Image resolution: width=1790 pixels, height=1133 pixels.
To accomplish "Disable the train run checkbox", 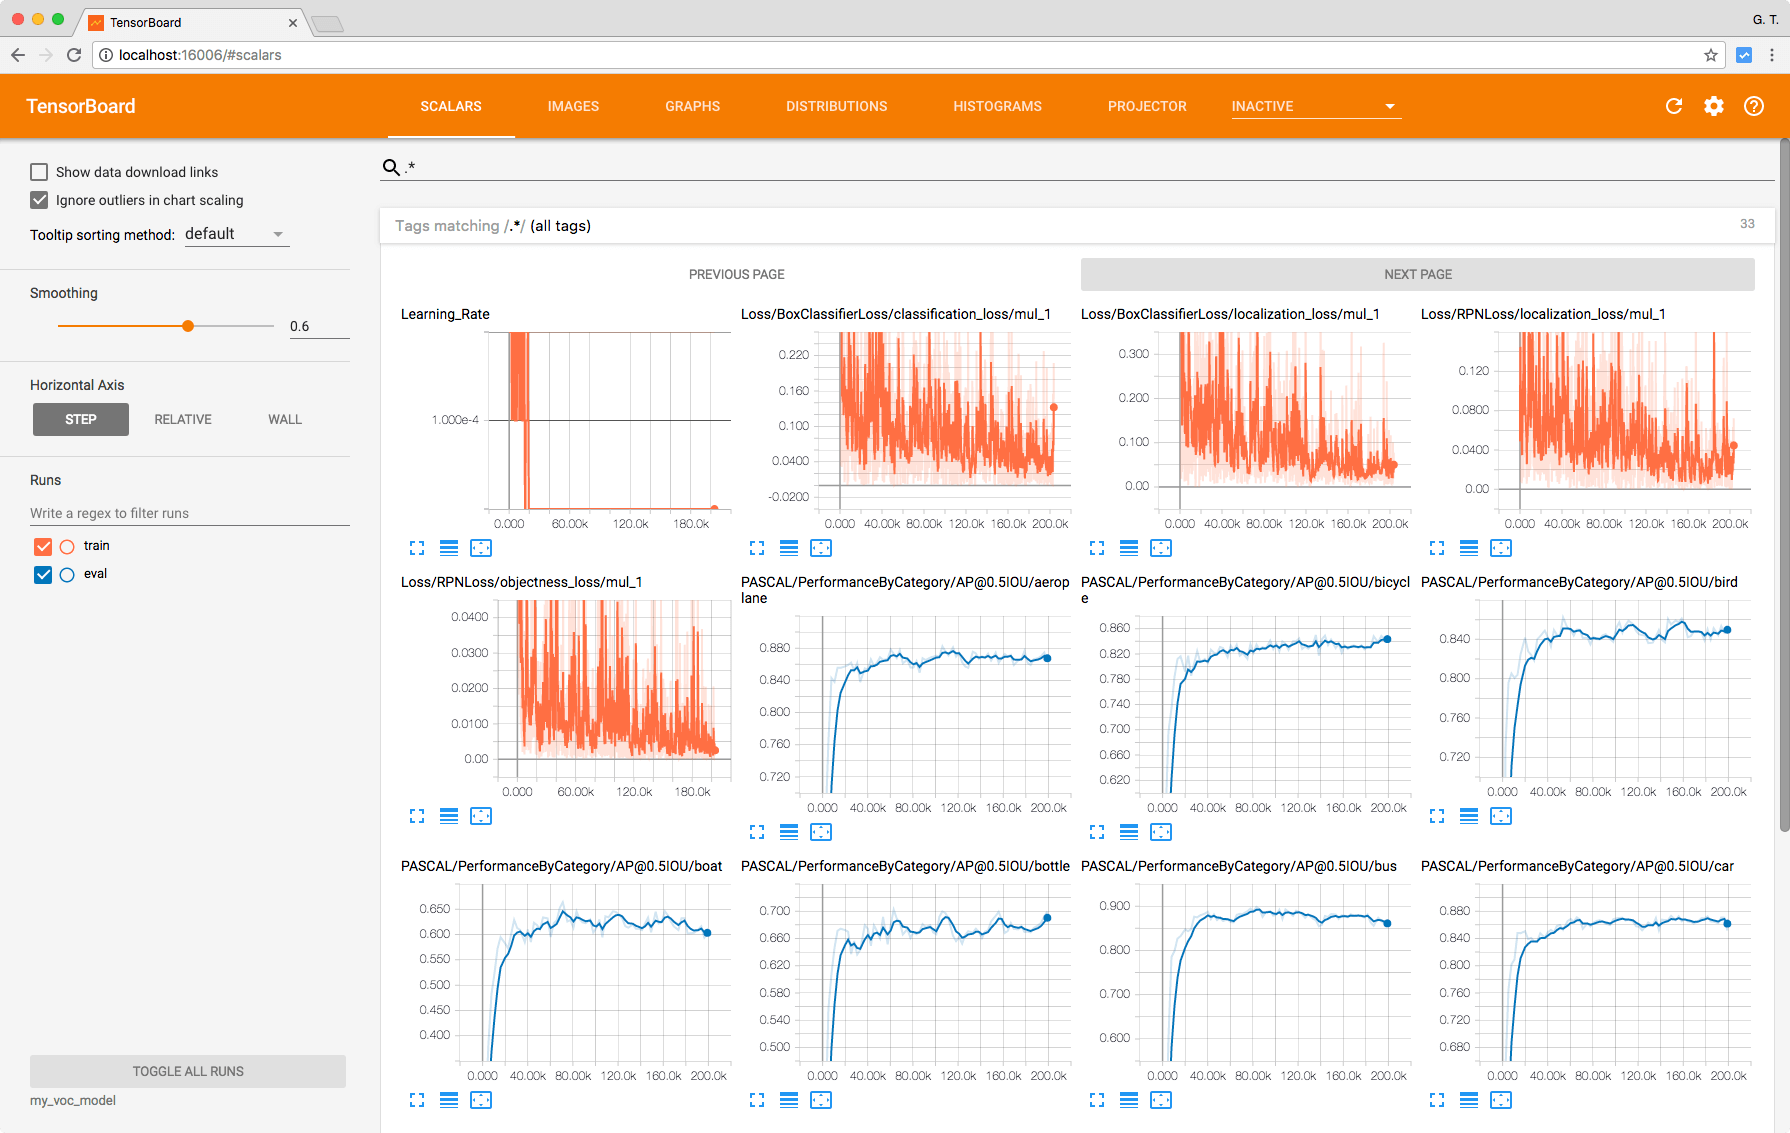I will pos(43,546).
